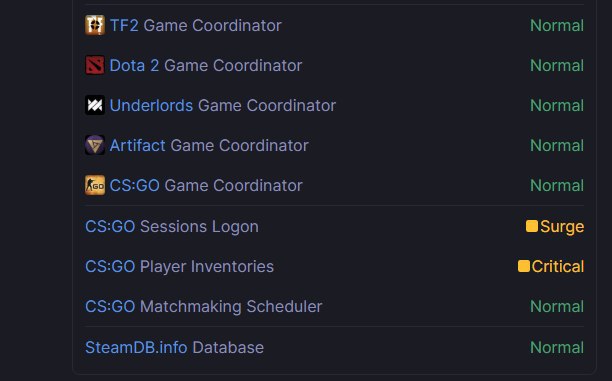Click the Artifact game icon
This screenshot has height=381, width=612.
click(95, 145)
